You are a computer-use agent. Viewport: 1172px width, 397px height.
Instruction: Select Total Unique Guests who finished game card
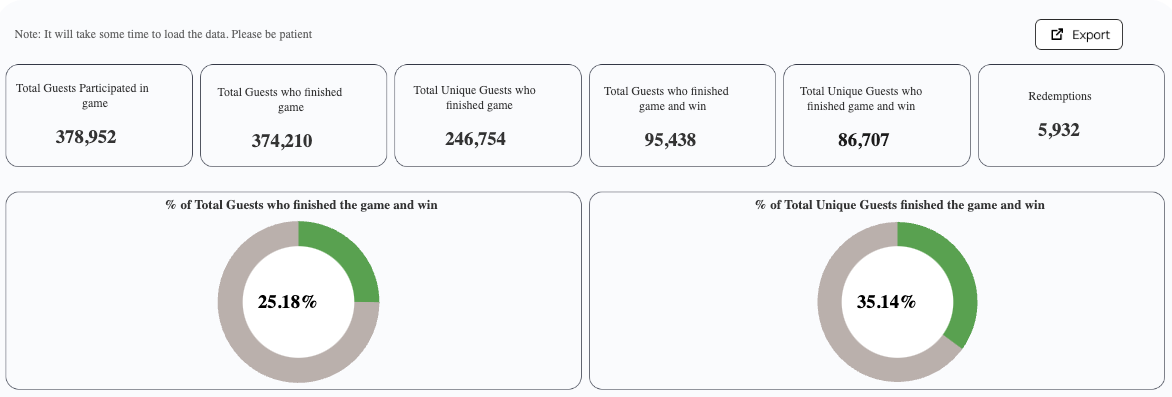pyautogui.click(x=487, y=115)
